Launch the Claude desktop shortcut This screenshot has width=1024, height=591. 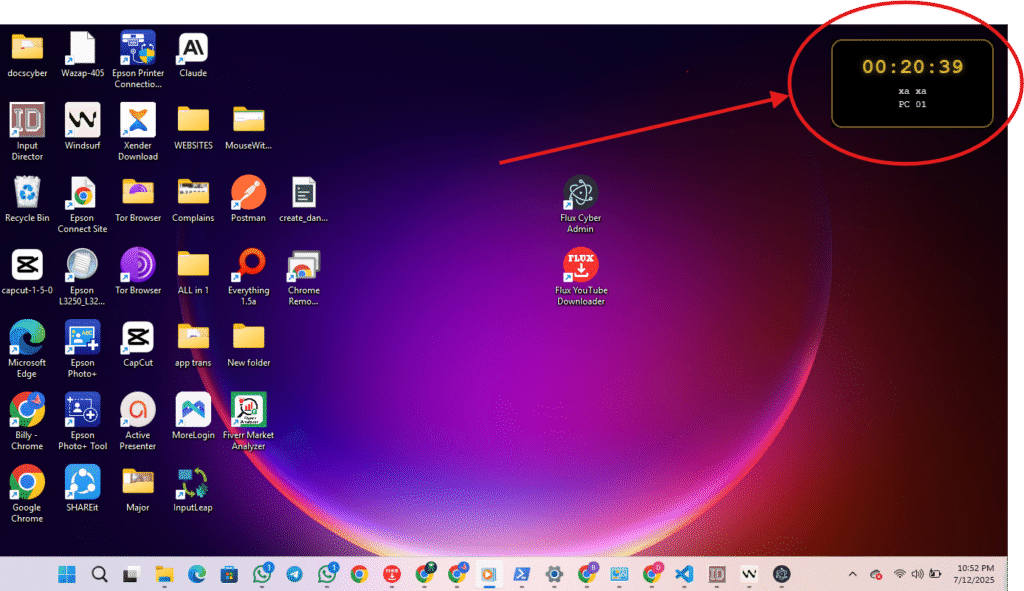(x=193, y=48)
